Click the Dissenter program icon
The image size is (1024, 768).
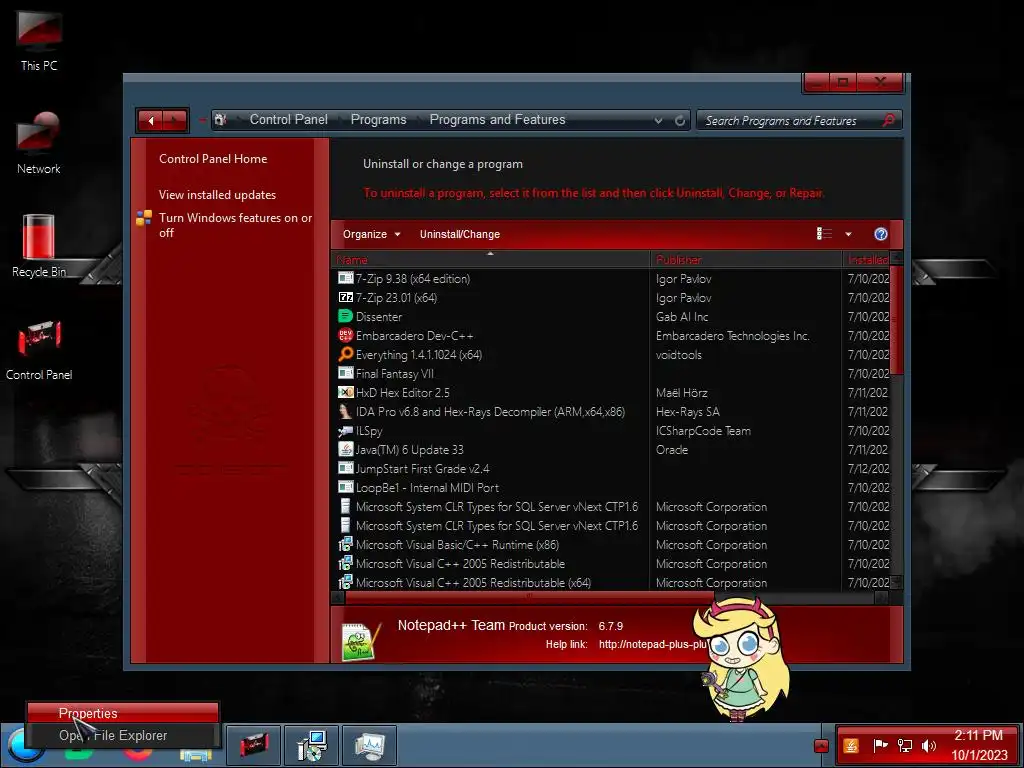coord(345,316)
